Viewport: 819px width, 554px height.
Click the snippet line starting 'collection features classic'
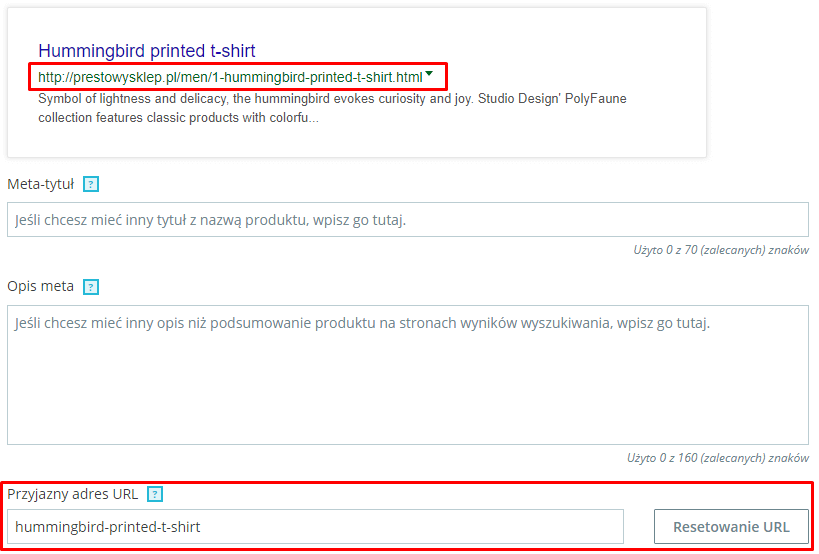pyautogui.click(x=178, y=117)
